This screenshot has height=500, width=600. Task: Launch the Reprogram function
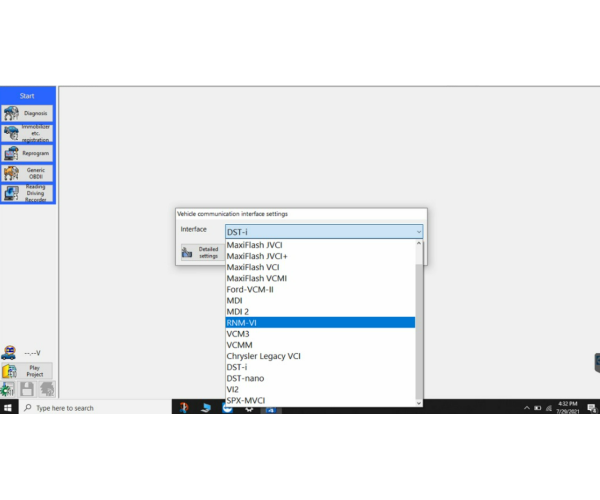pyautogui.click(x=28, y=153)
